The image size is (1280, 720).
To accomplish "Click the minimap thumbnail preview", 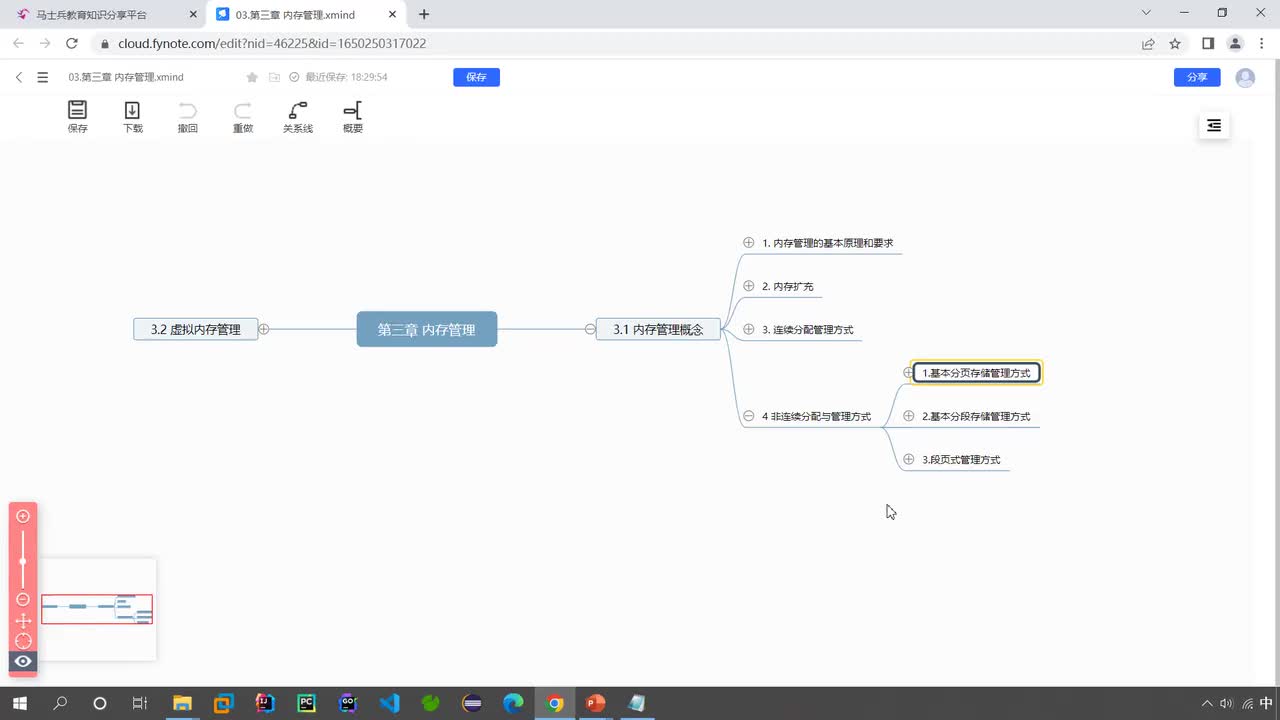I will [97, 609].
